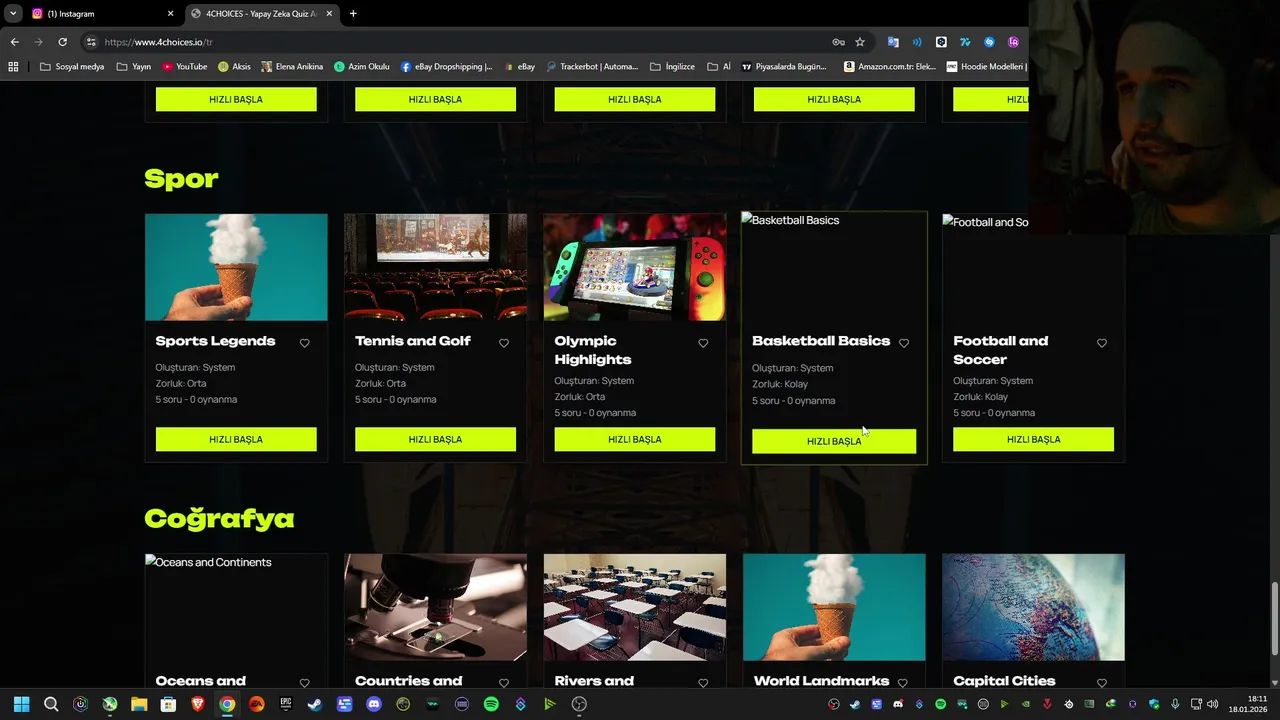Open the Countries microscope thumbnail
Image resolution: width=1280 pixels, height=720 pixels.
tap(435, 607)
